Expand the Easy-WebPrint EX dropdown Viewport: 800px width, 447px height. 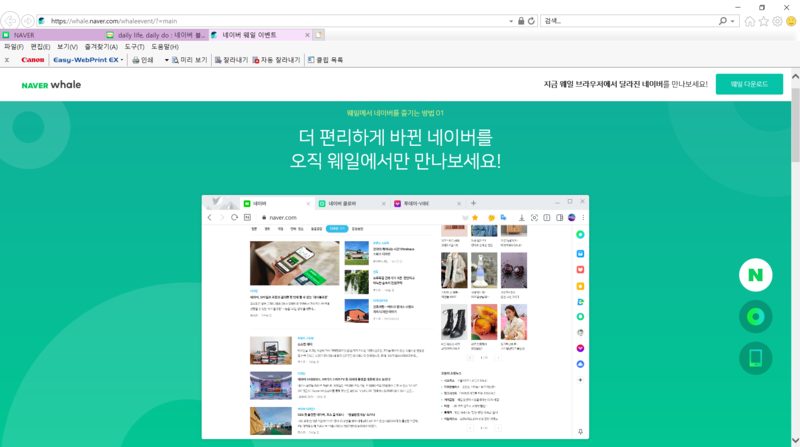121,60
